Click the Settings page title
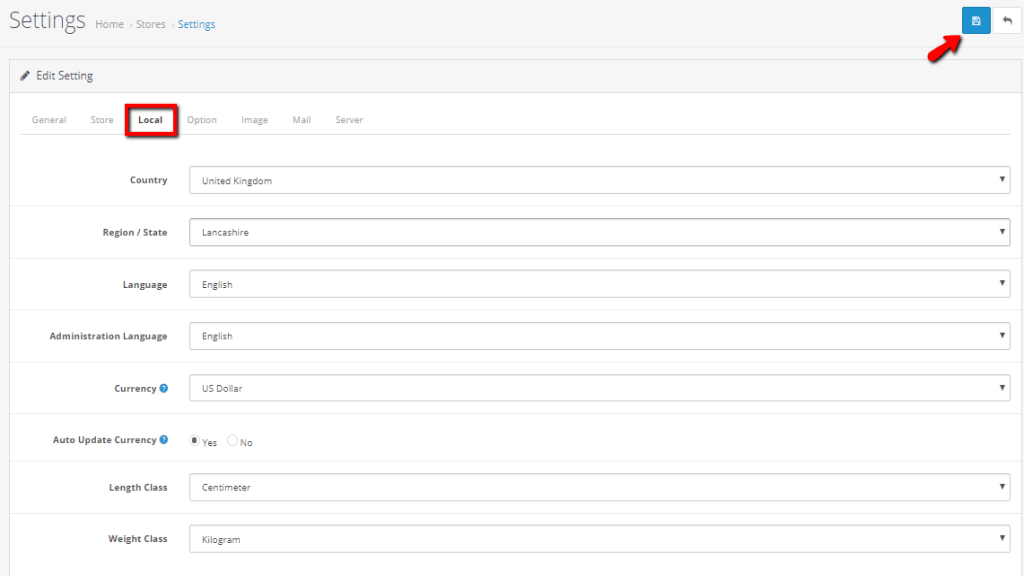Viewport: 1024px width, 576px height. click(47, 21)
